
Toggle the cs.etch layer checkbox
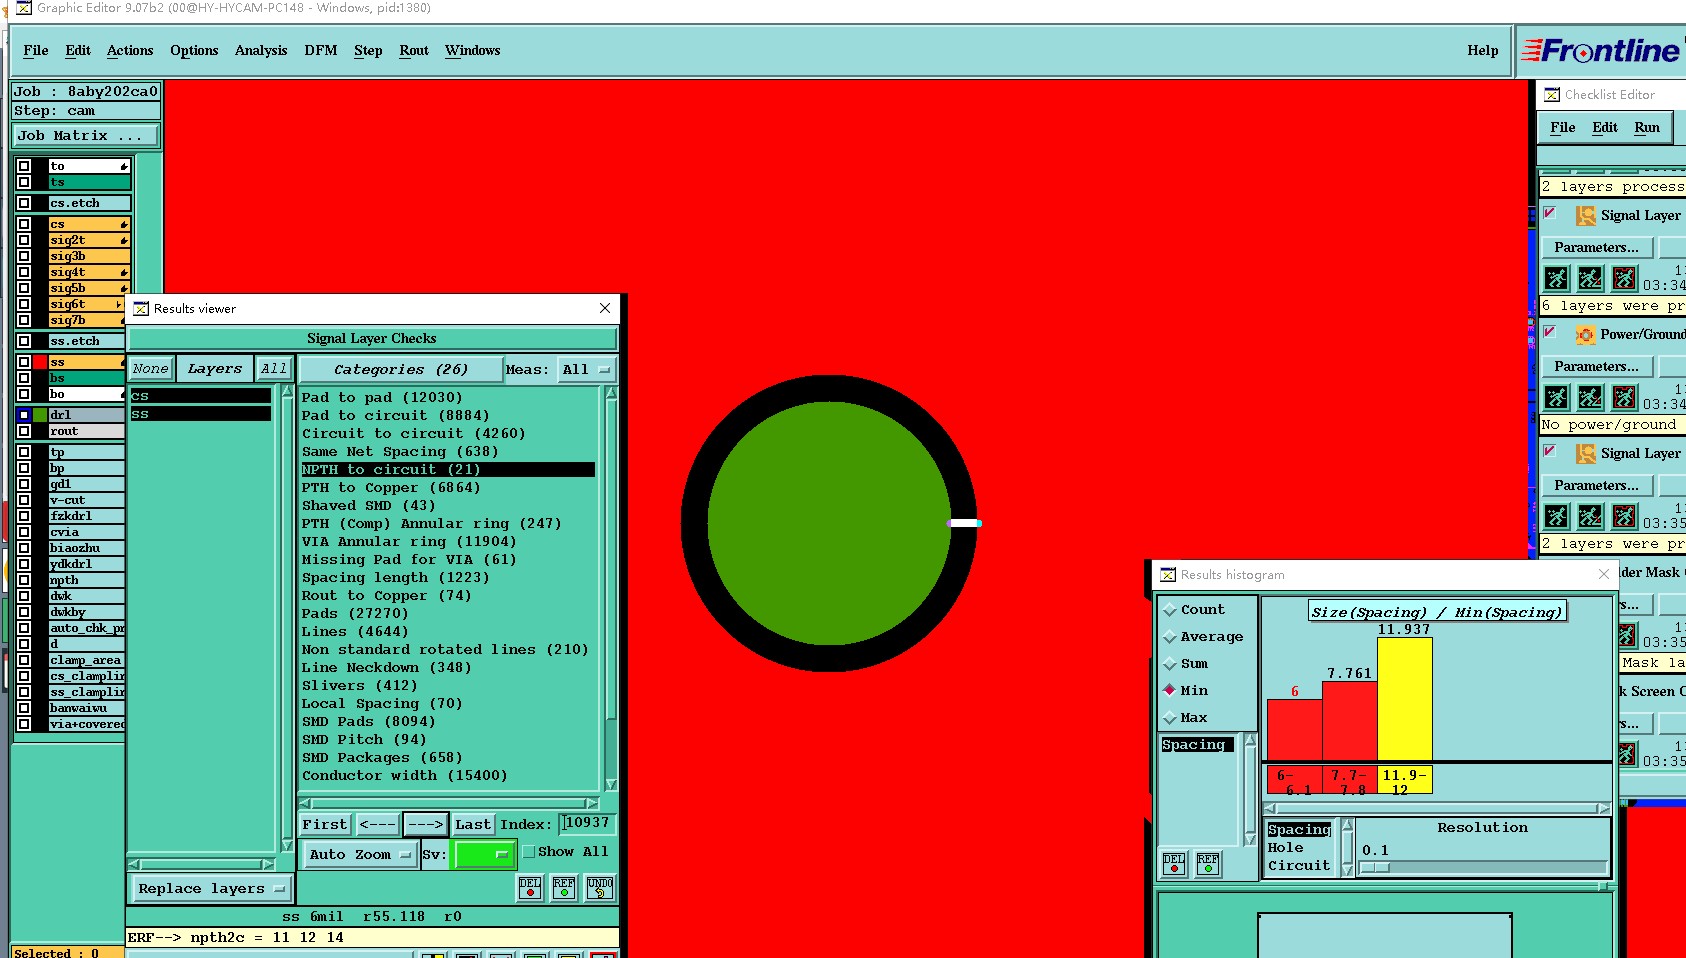[24, 203]
